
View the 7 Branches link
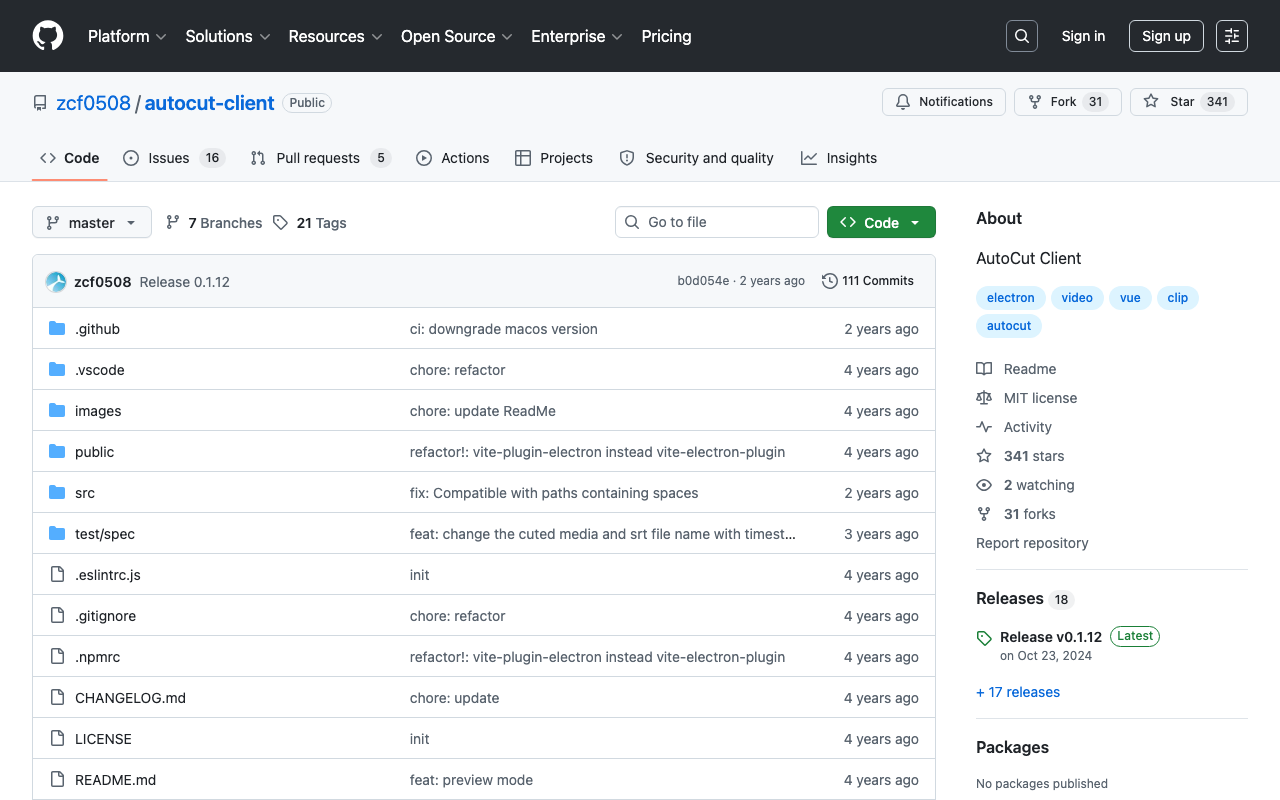click(214, 223)
